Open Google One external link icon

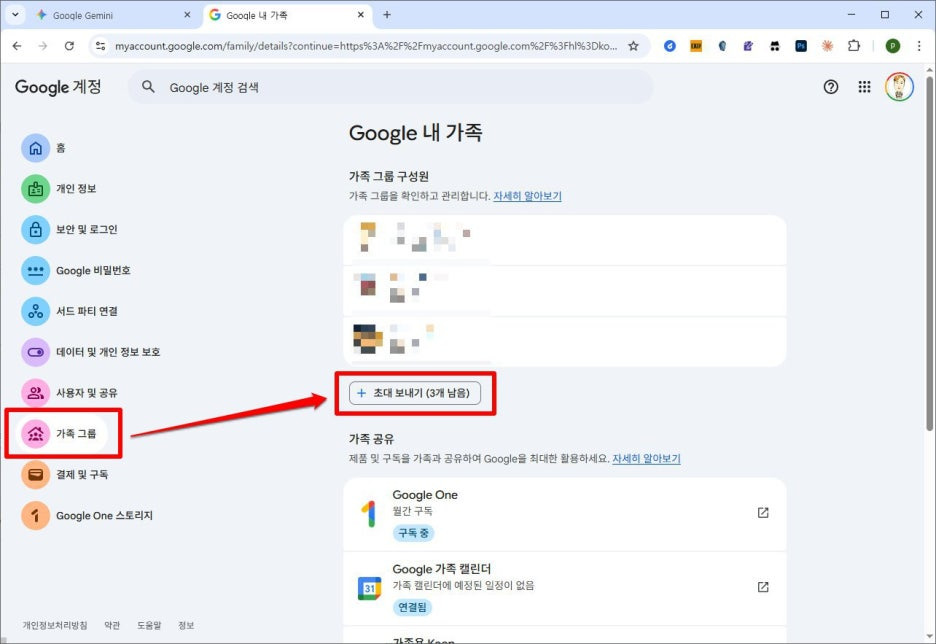[x=763, y=513]
